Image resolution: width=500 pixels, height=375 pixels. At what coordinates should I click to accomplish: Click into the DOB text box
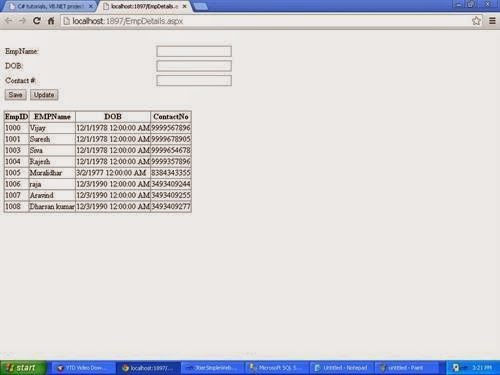(194, 66)
